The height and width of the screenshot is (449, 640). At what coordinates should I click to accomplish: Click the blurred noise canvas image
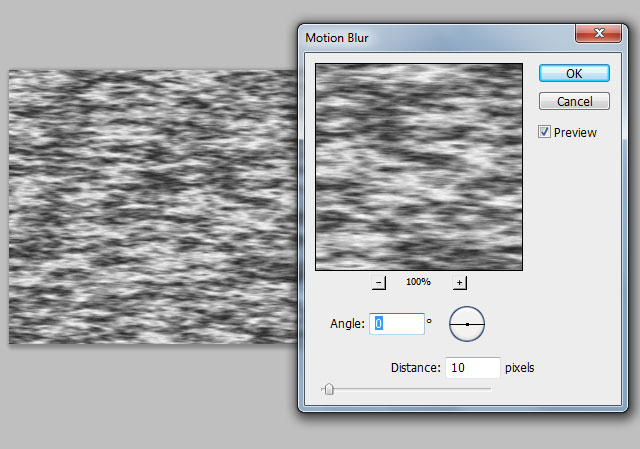click(153, 207)
